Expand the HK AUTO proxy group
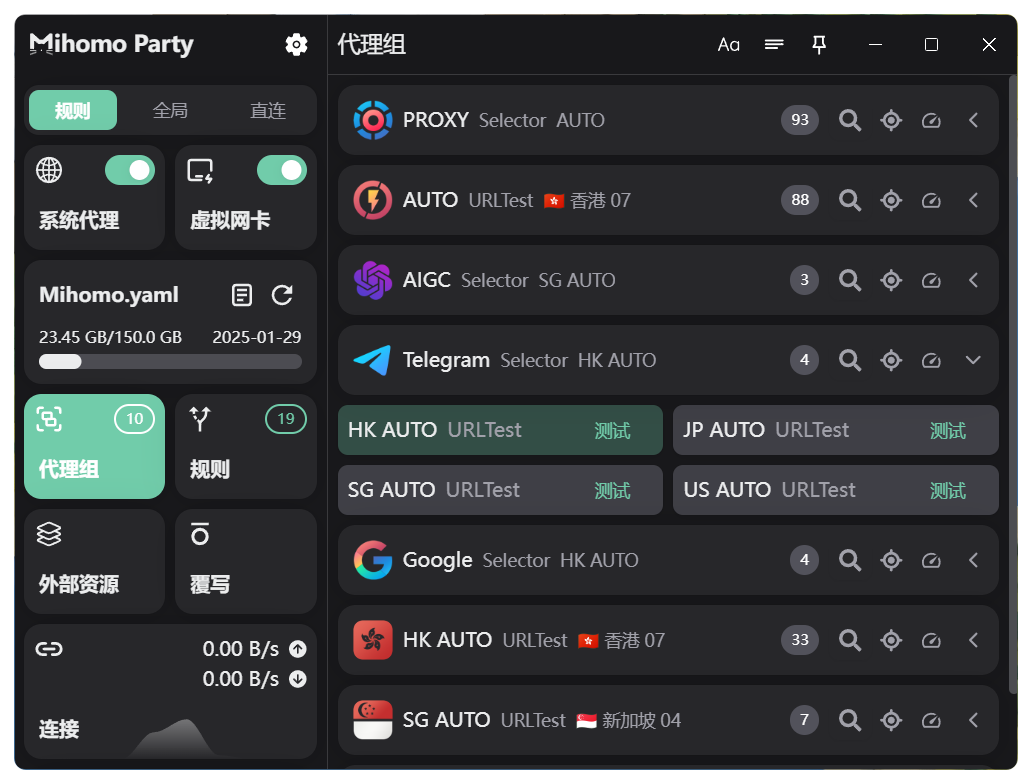Viewport: 1032px width, 784px height. pyautogui.click(x=973, y=640)
